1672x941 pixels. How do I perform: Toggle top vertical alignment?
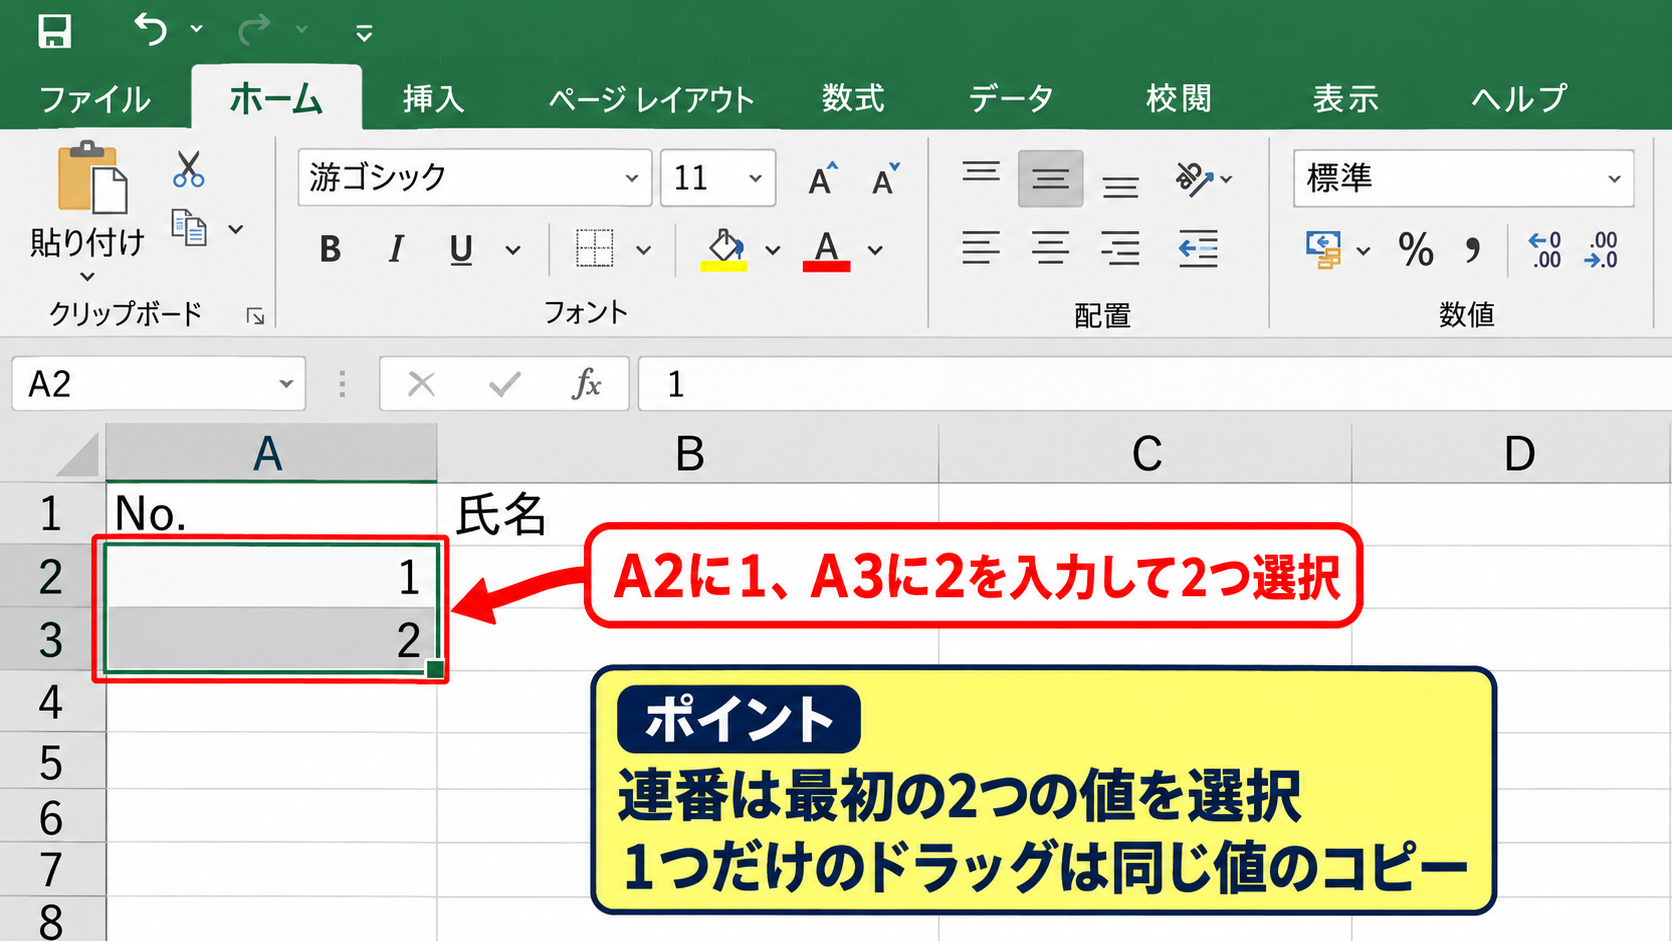pos(981,173)
